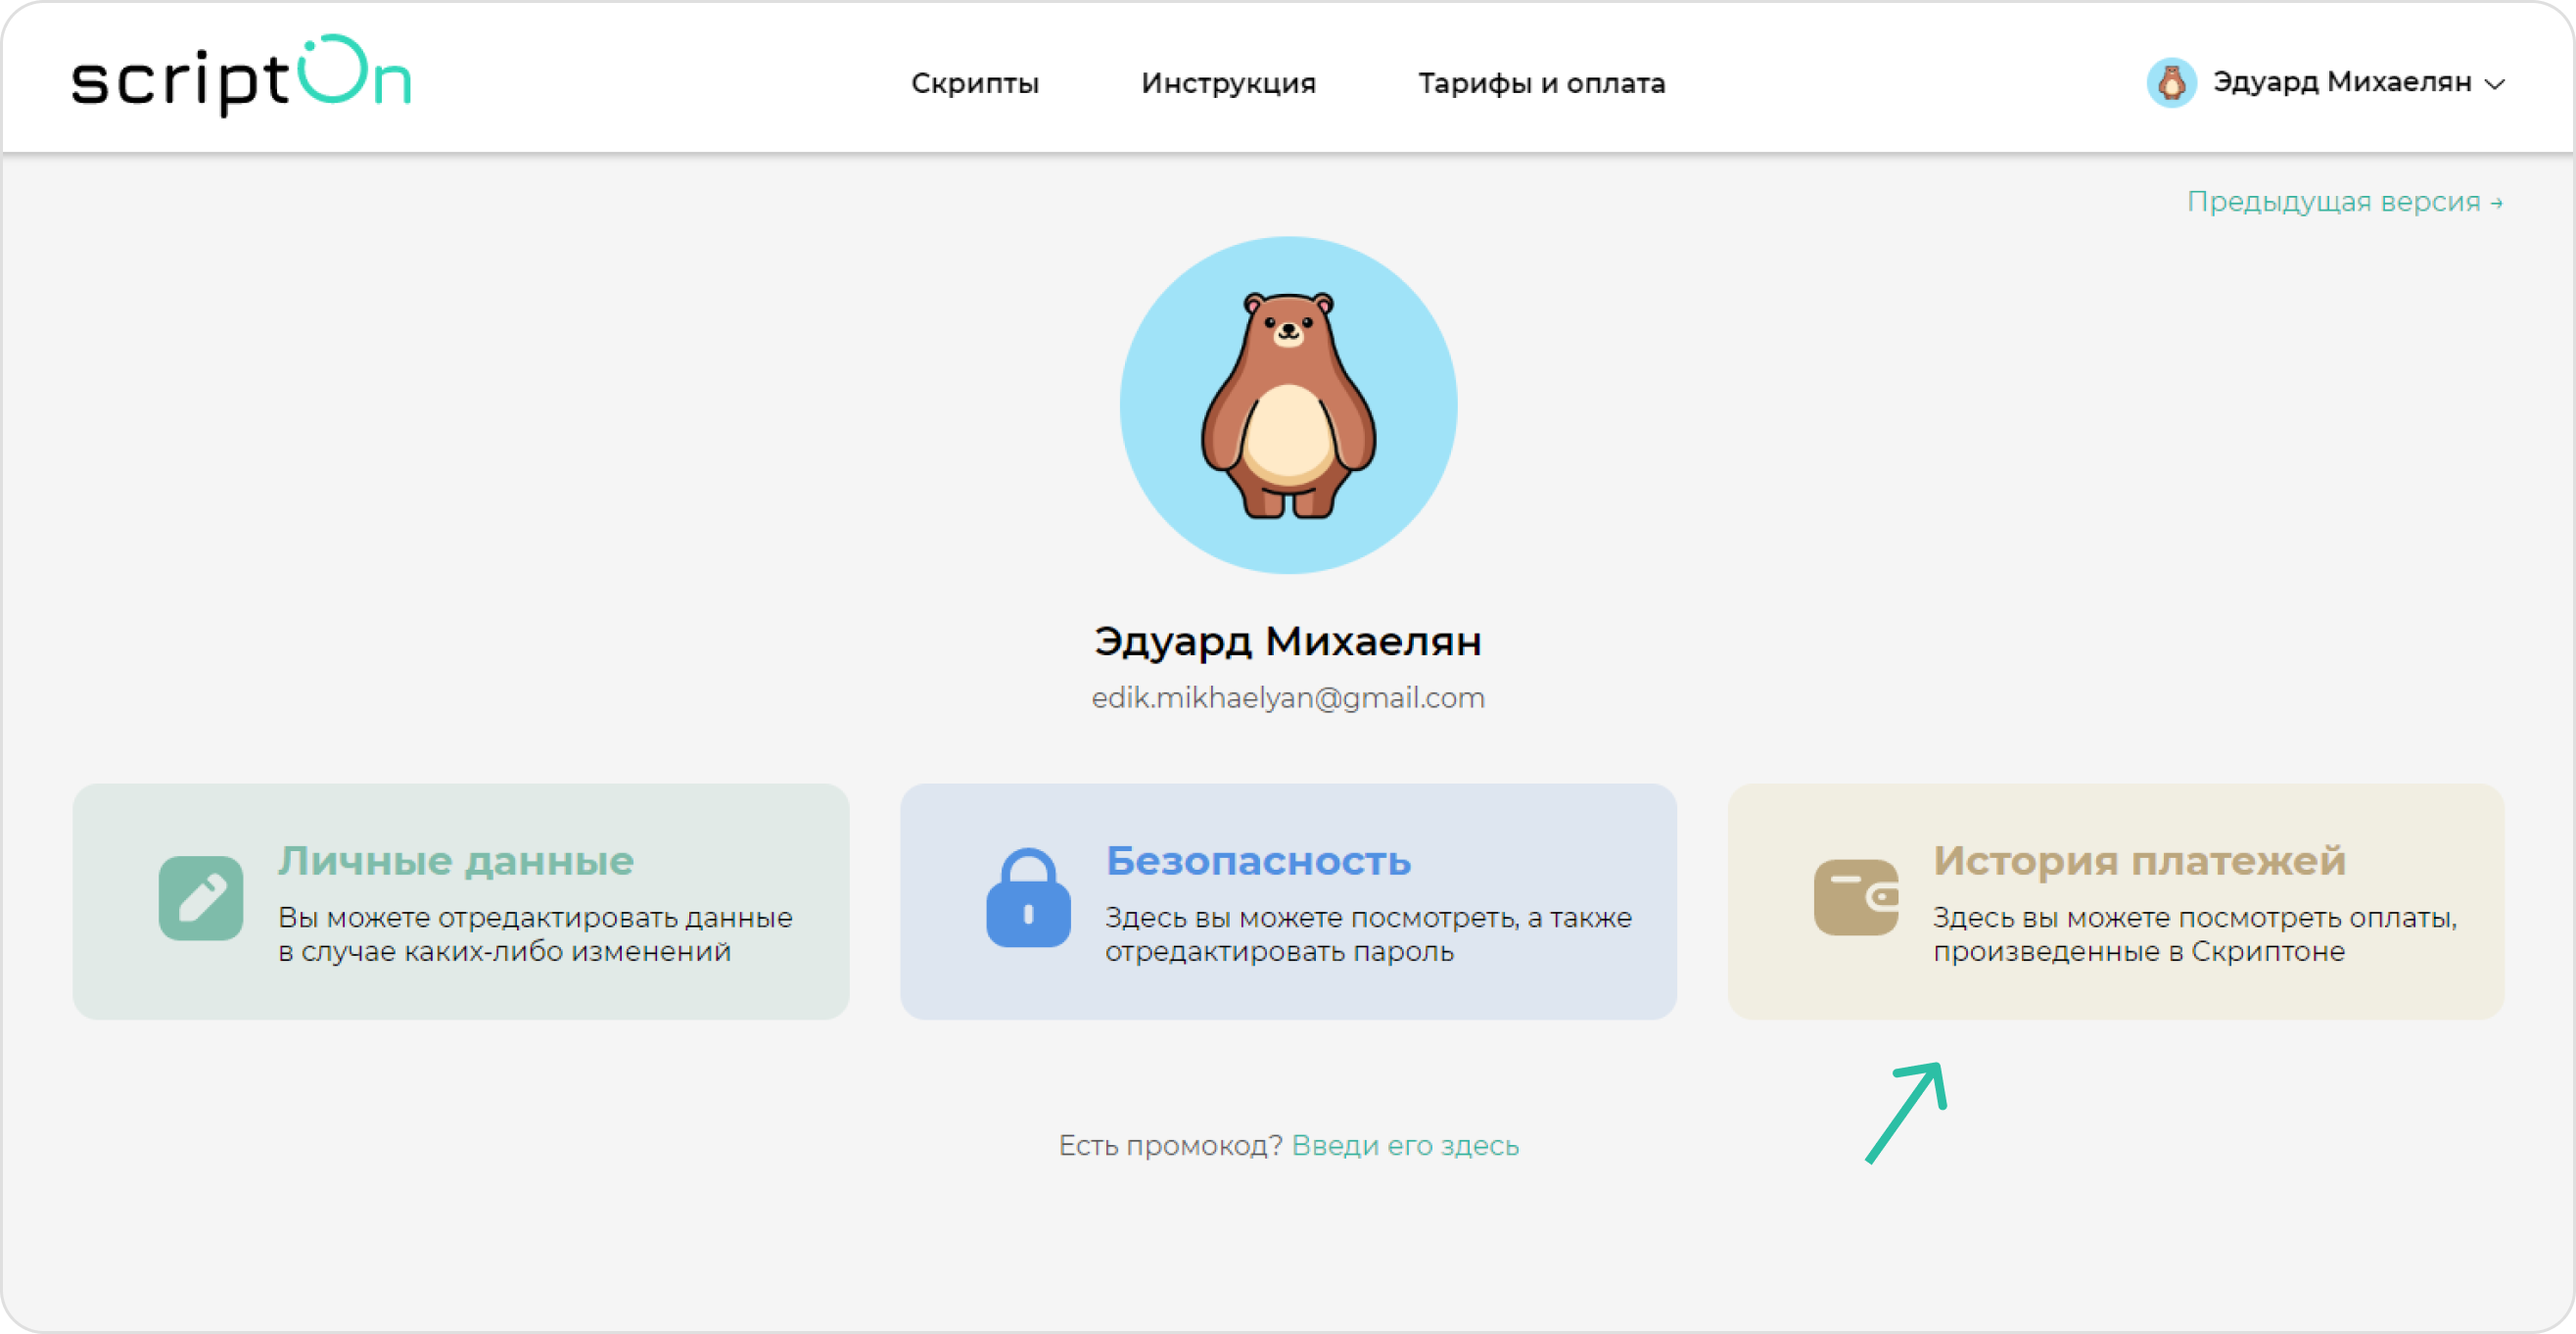2576x1334 pixels.
Task: Click the profile name below avatar
Action: pos(1288,641)
